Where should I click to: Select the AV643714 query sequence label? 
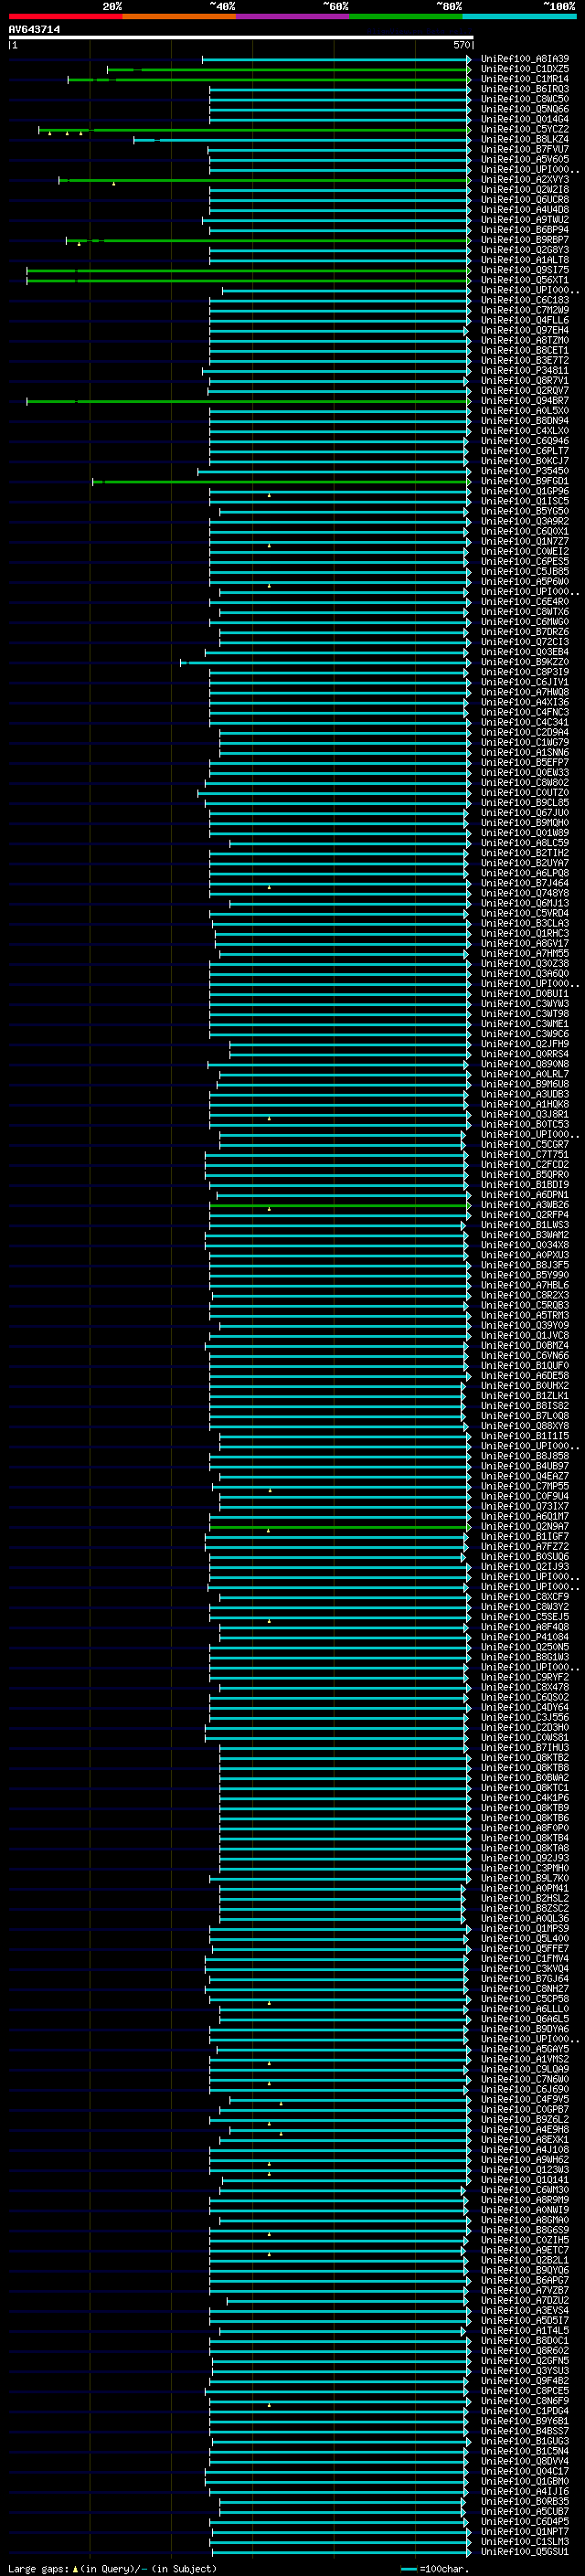(x=34, y=30)
